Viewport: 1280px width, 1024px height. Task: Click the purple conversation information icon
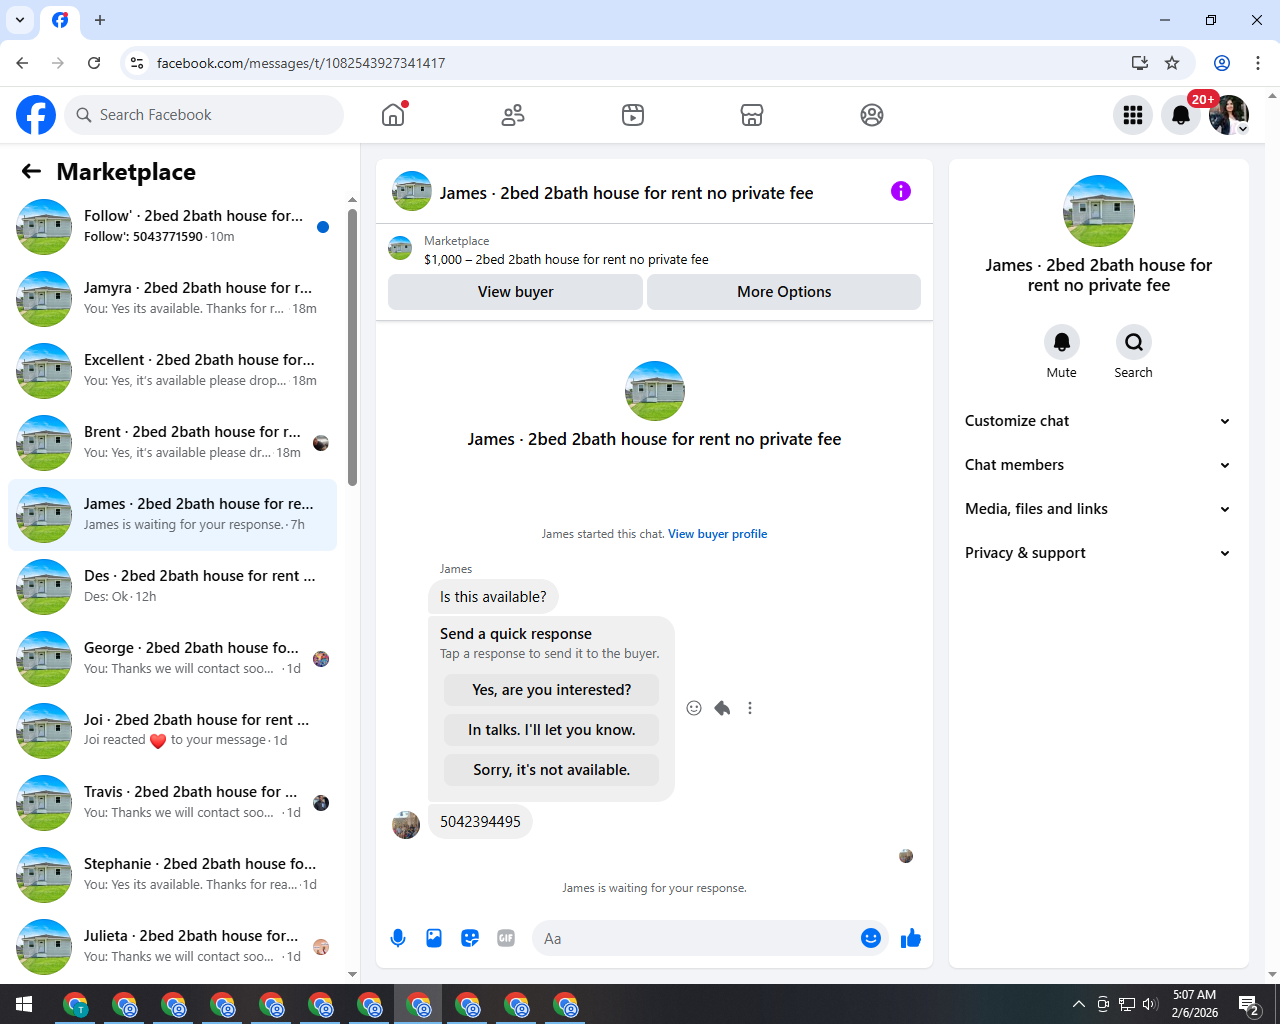[901, 191]
